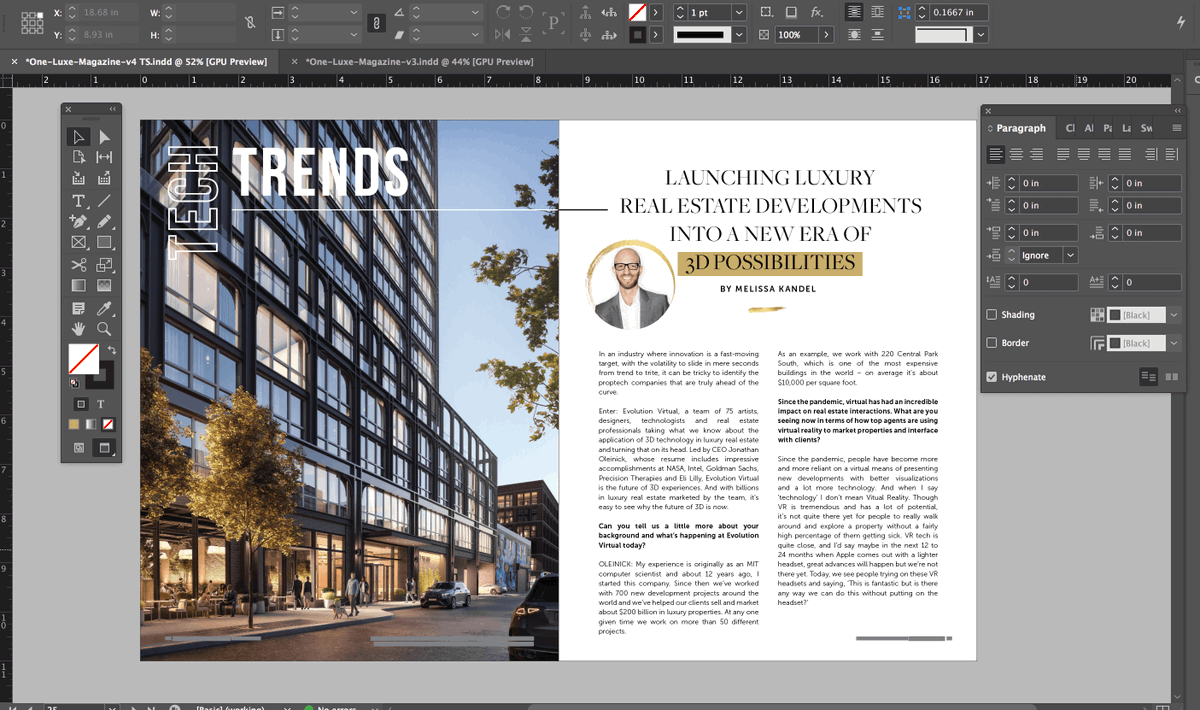The width and height of the screenshot is (1200, 710).
Task: Toggle constrain proportions for scaling chain
Action: [x=376, y=23]
